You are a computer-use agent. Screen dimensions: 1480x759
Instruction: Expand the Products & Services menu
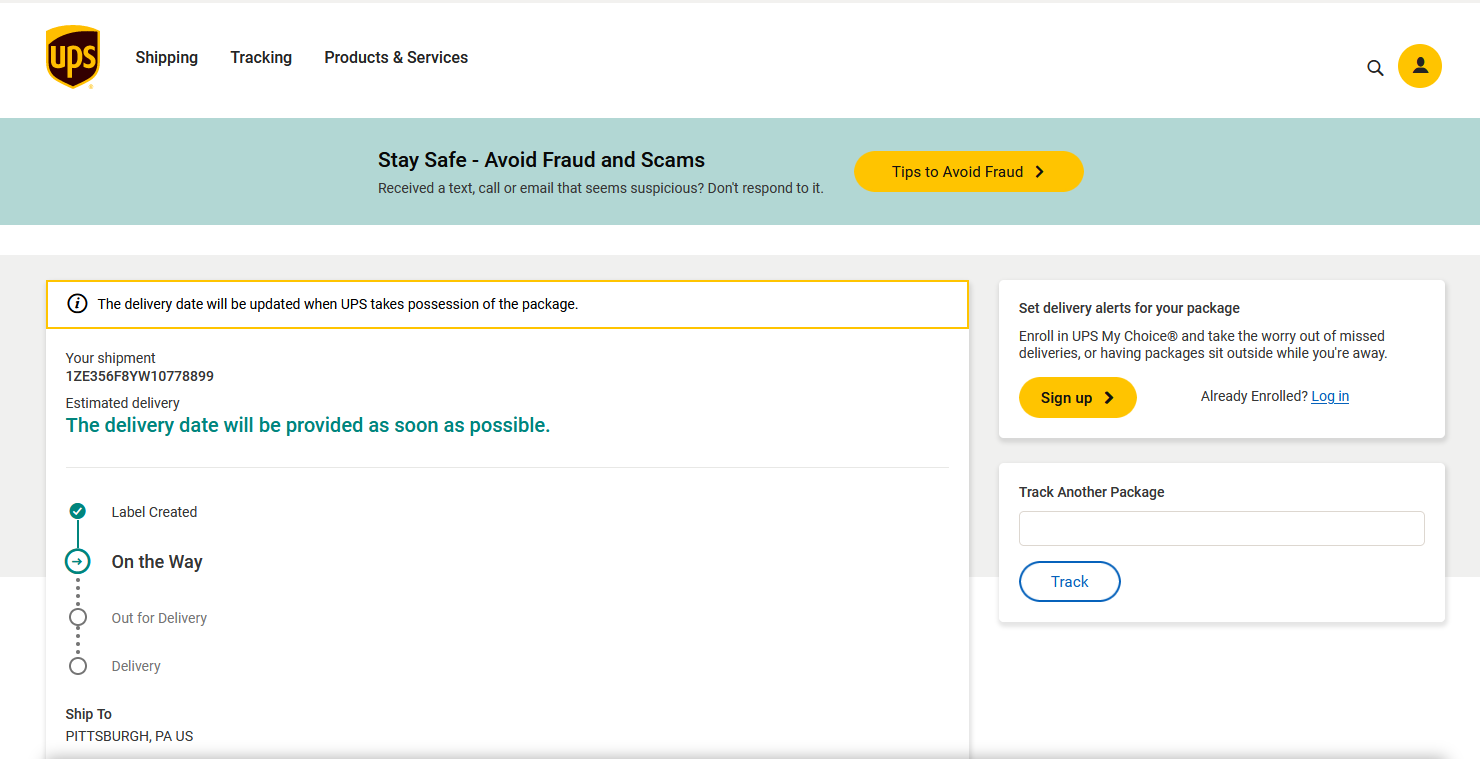[x=396, y=58]
